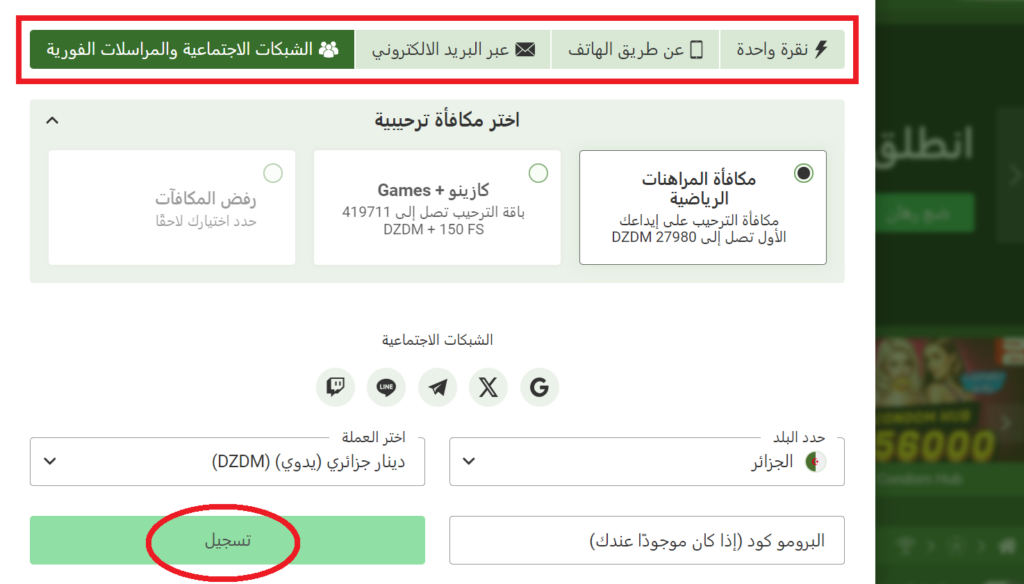
Task: Click the envelope icon on the email tab
Action: pos(525,47)
